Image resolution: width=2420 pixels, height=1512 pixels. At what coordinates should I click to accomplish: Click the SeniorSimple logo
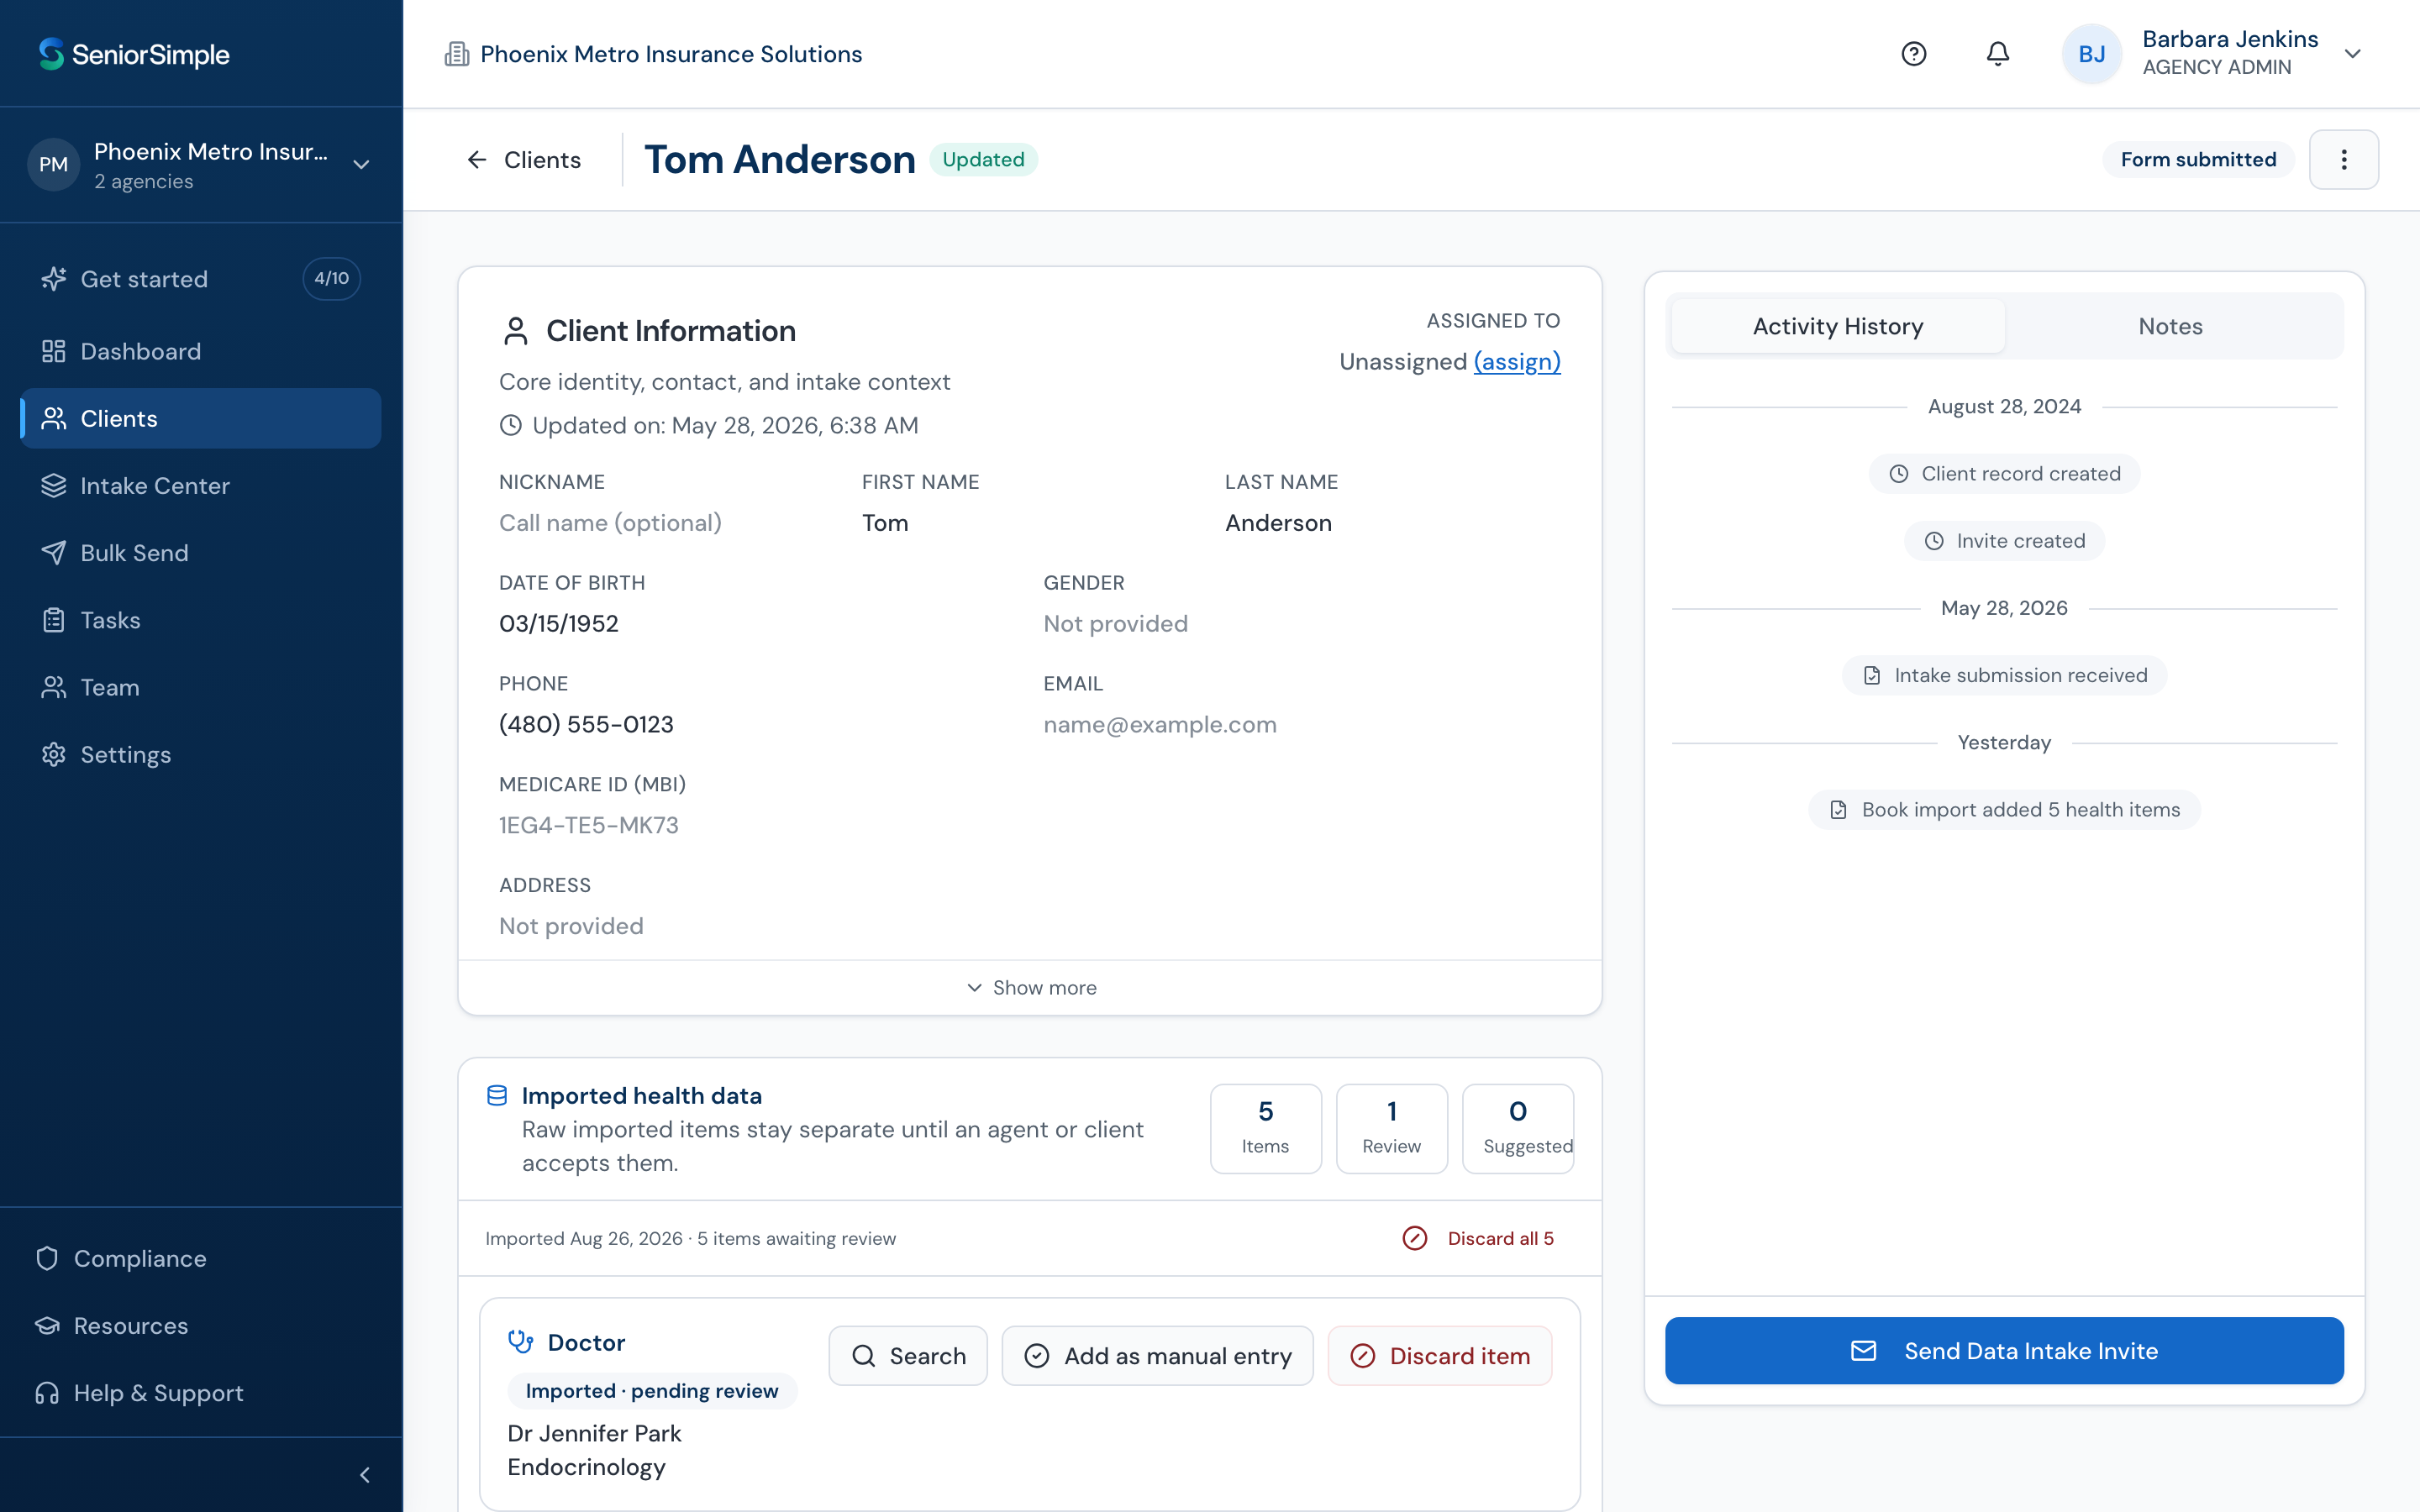point(134,54)
